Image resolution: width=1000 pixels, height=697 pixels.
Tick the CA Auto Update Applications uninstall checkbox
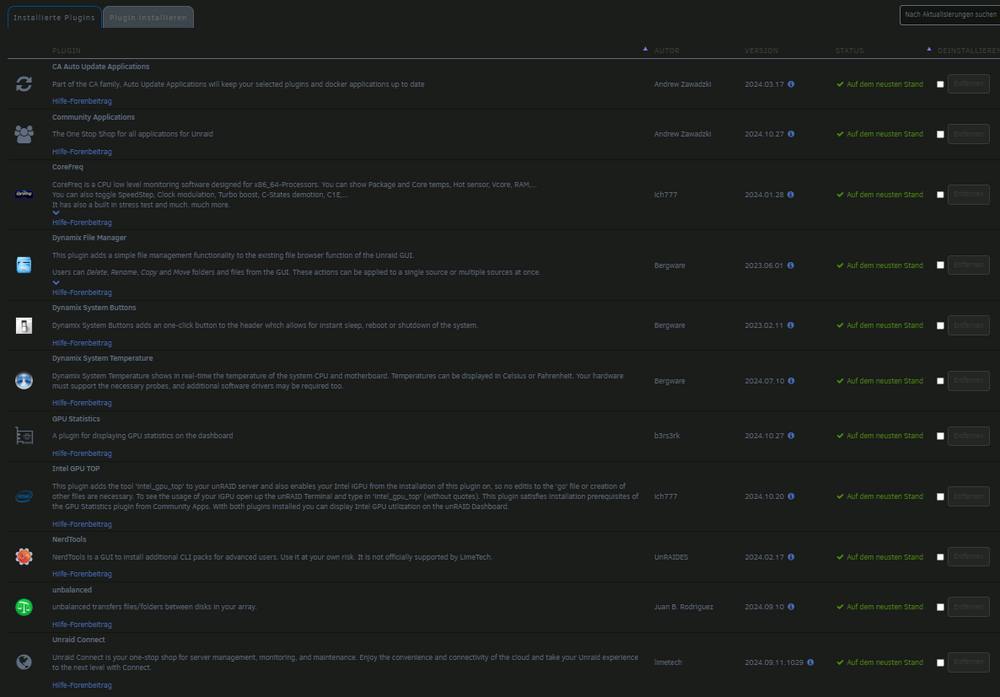(x=940, y=84)
